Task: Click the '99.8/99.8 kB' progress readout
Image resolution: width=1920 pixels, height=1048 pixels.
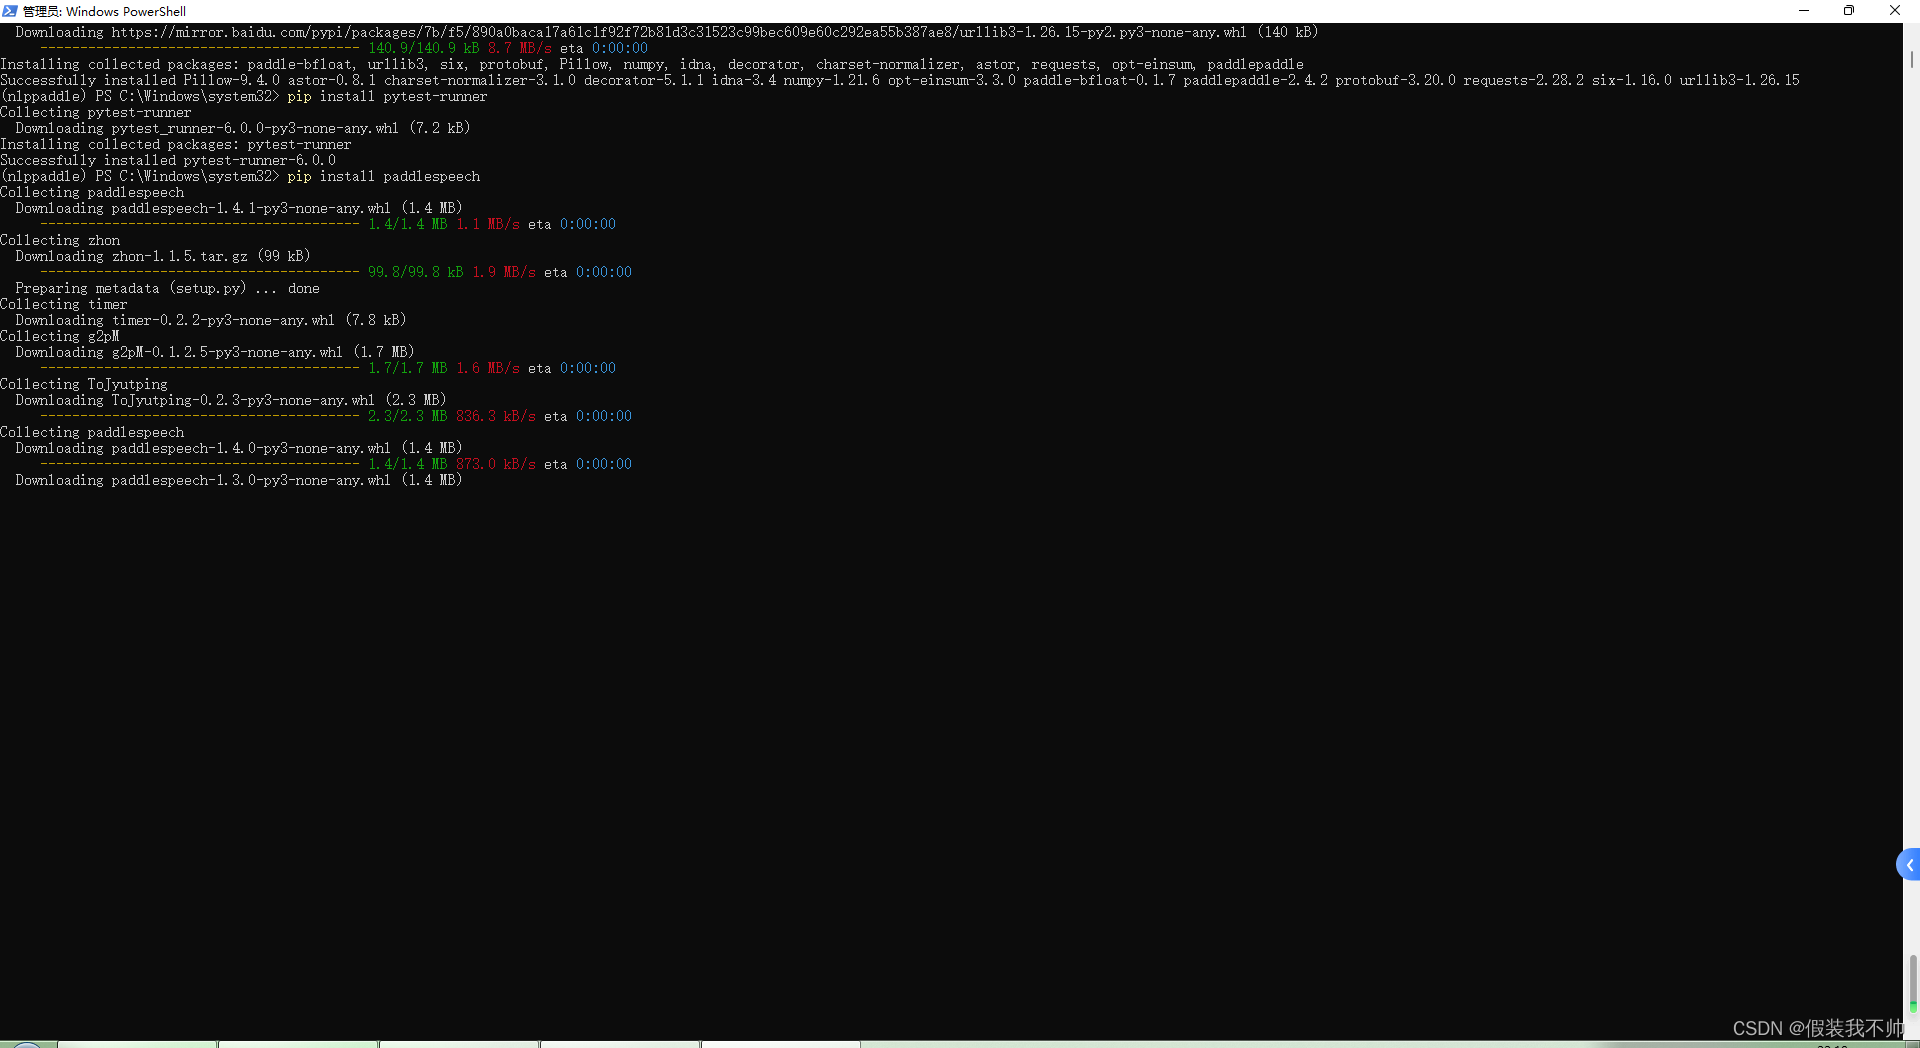Action: click(416, 272)
